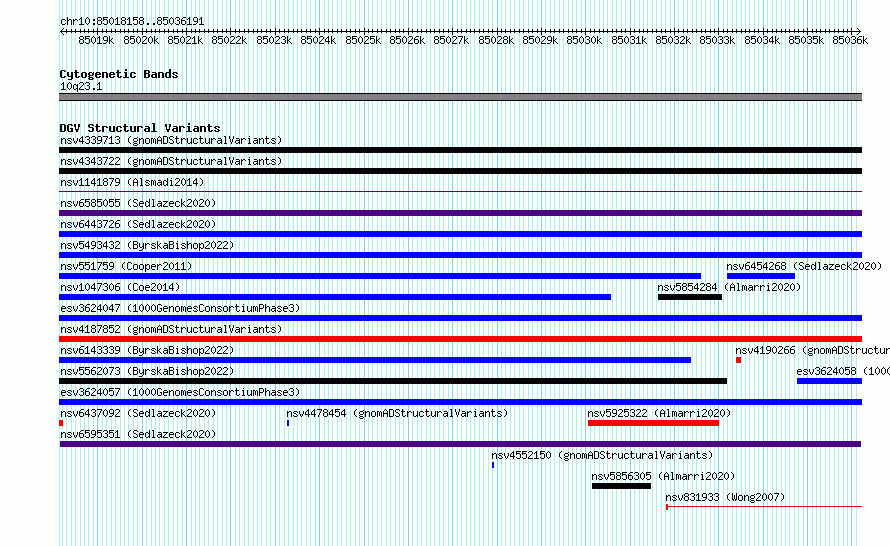Click the 85036k ruler tick label
This screenshot has height=546, width=890.
pos(850,40)
